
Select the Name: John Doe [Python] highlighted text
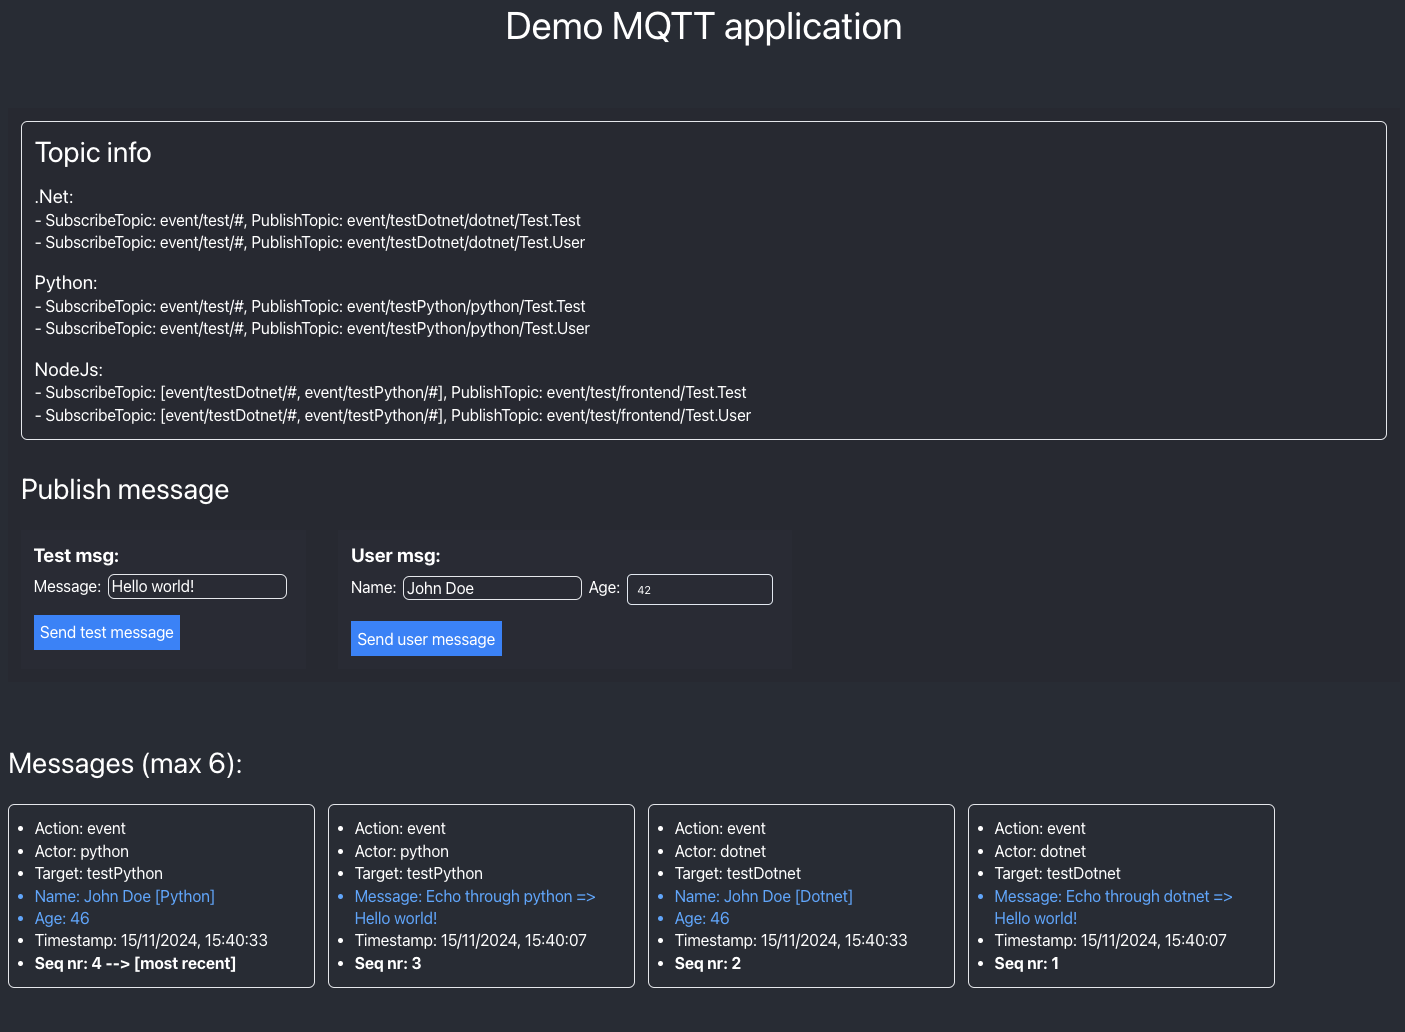tap(124, 896)
